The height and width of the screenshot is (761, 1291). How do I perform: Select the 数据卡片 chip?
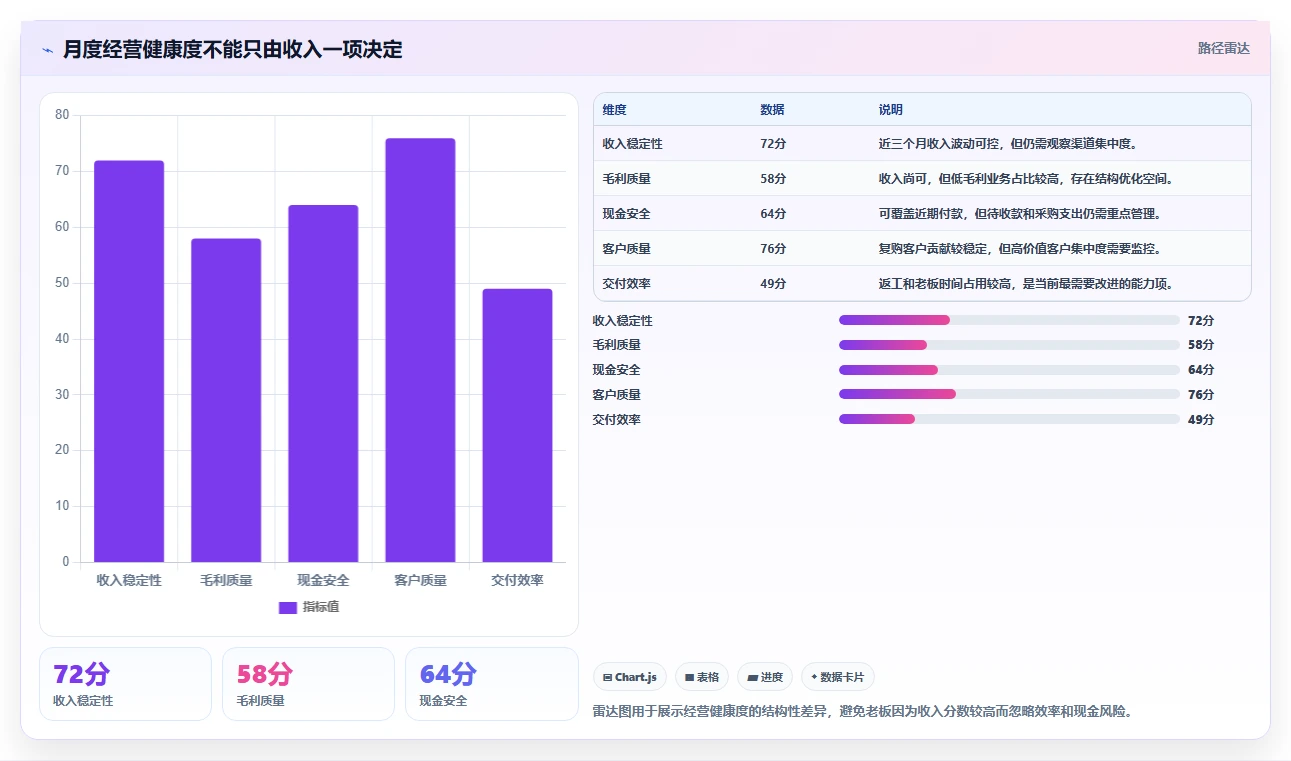point(838,677)
